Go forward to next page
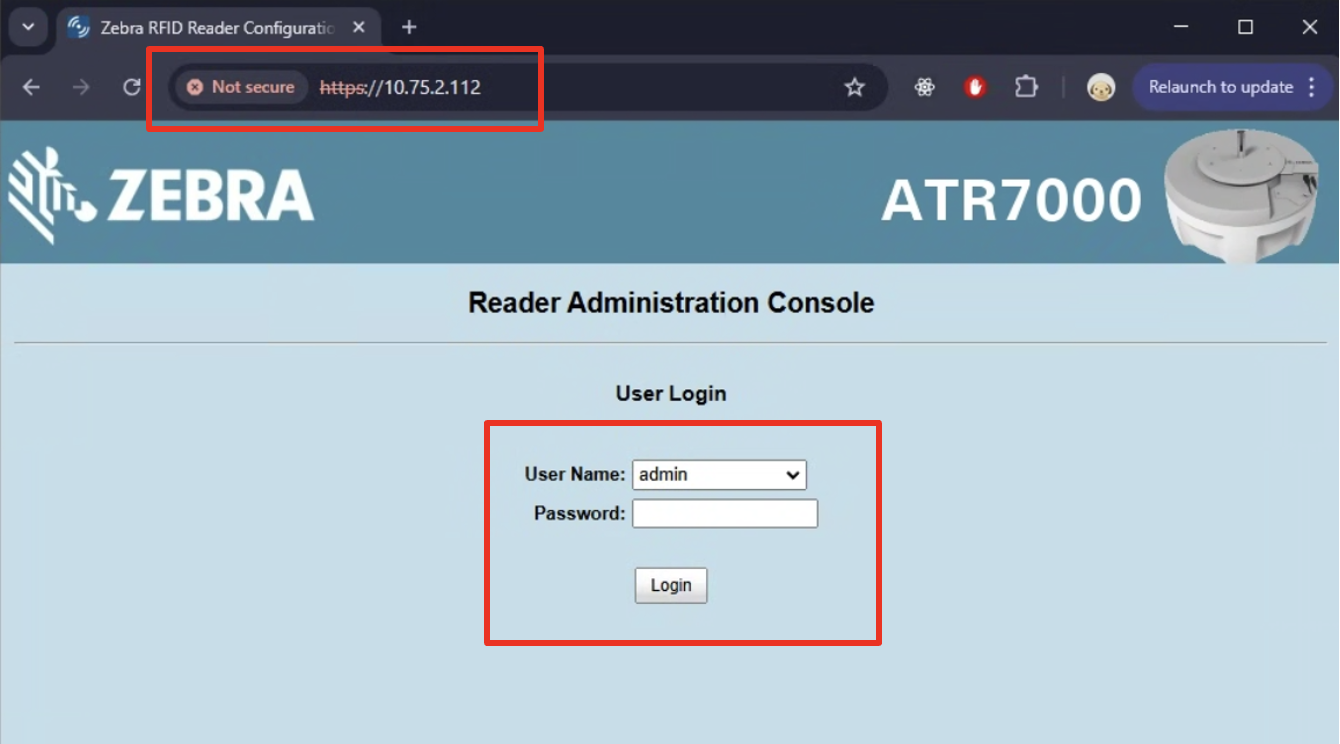 pos(81,87)
